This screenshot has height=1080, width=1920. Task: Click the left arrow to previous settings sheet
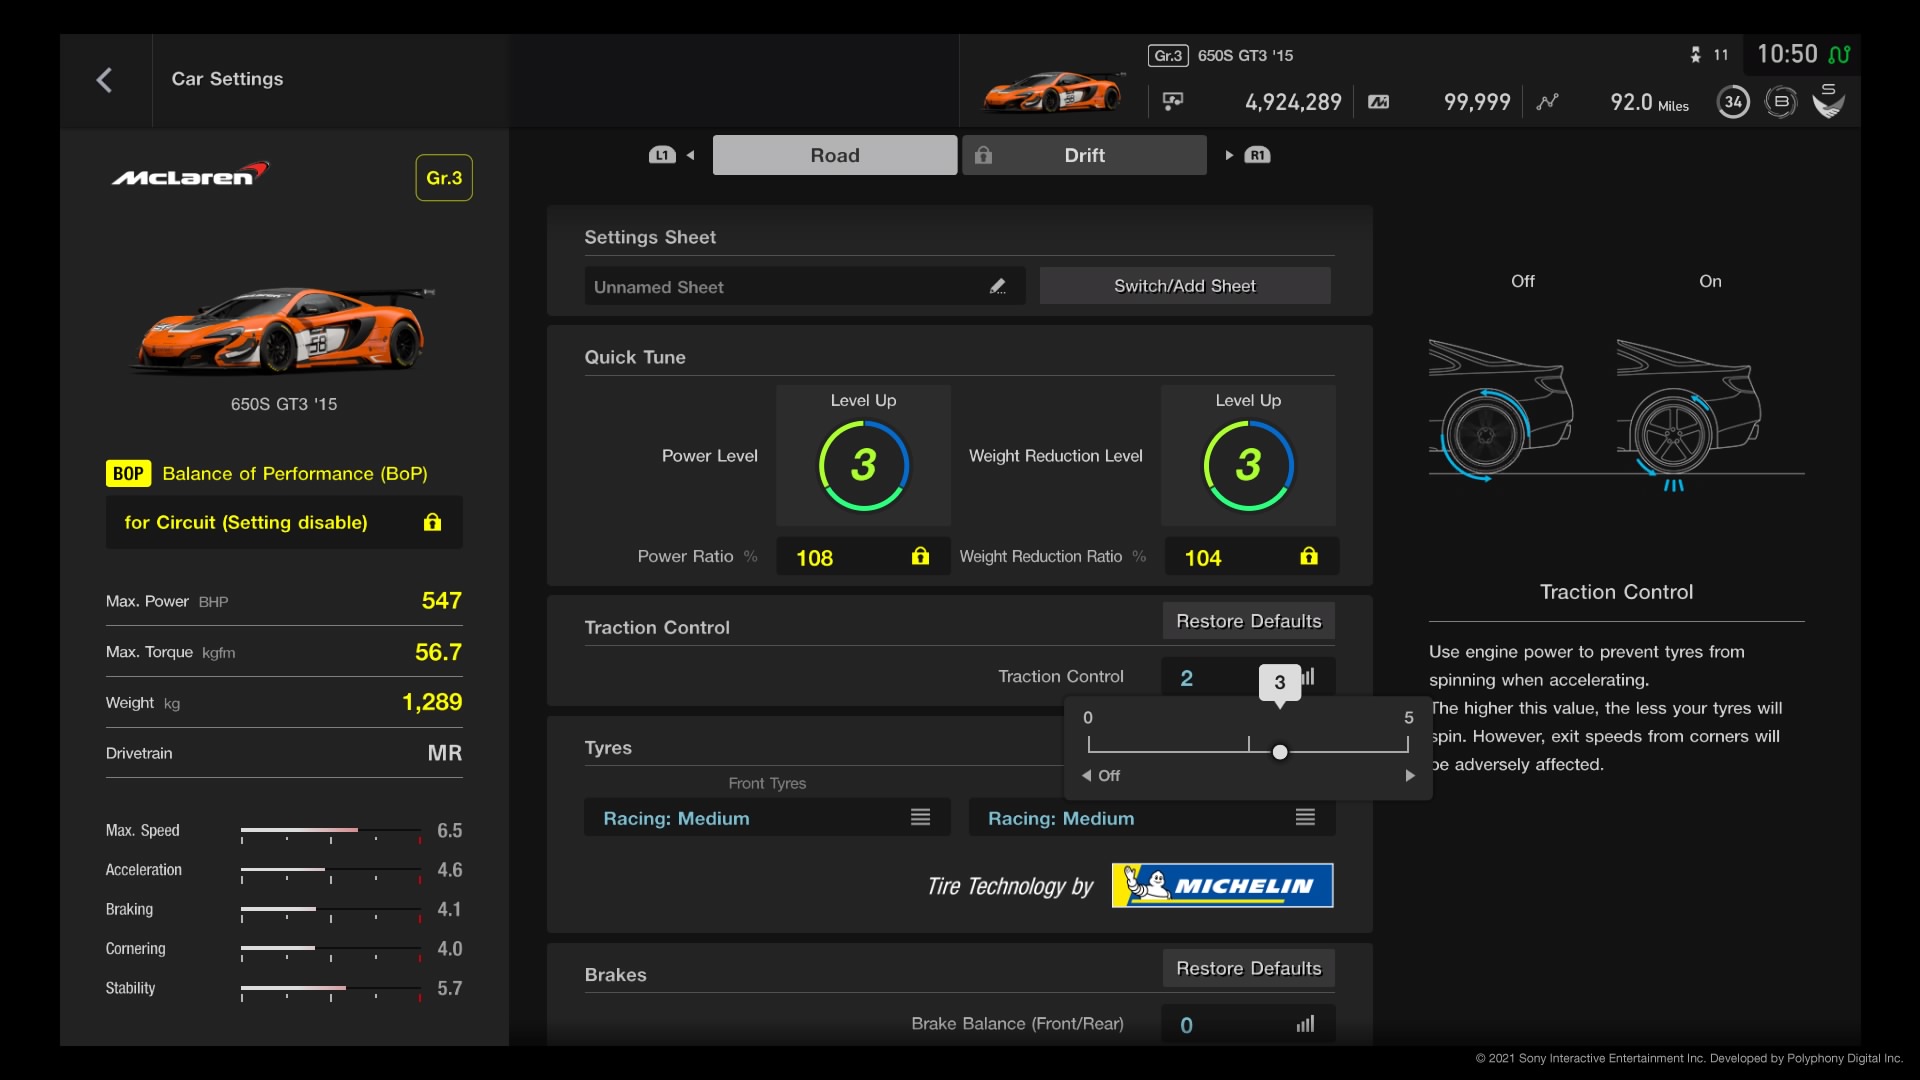coord(690,154)
